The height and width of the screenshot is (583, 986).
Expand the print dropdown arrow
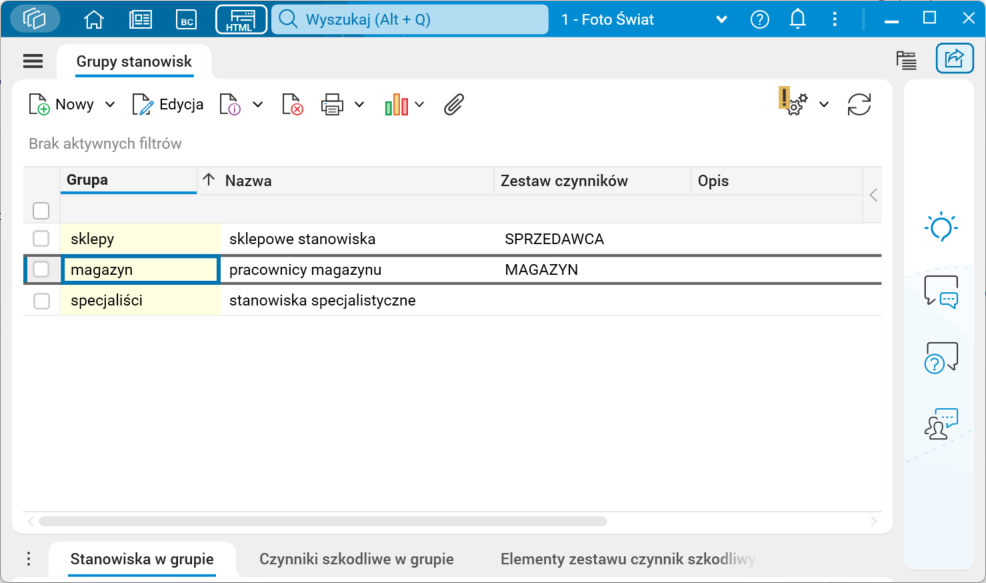[x=361, y=104]
